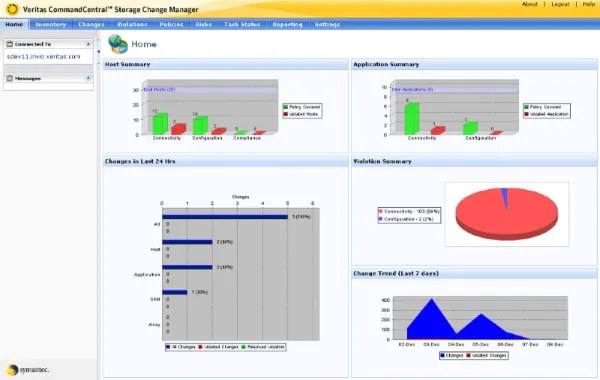Click the Total Hosts label in chart
Image resolution: width=600 pixels, height=380 pixels.
pyautogui.click(x=159, y=90)
